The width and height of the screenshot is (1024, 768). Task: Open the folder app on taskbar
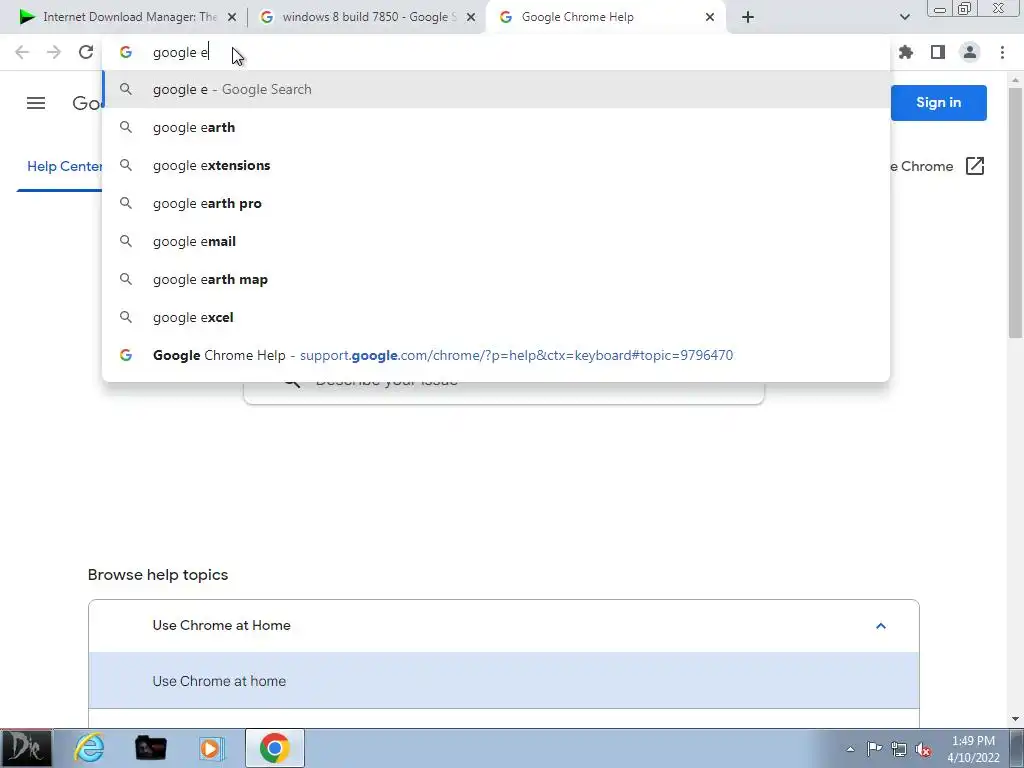point(150,748)
